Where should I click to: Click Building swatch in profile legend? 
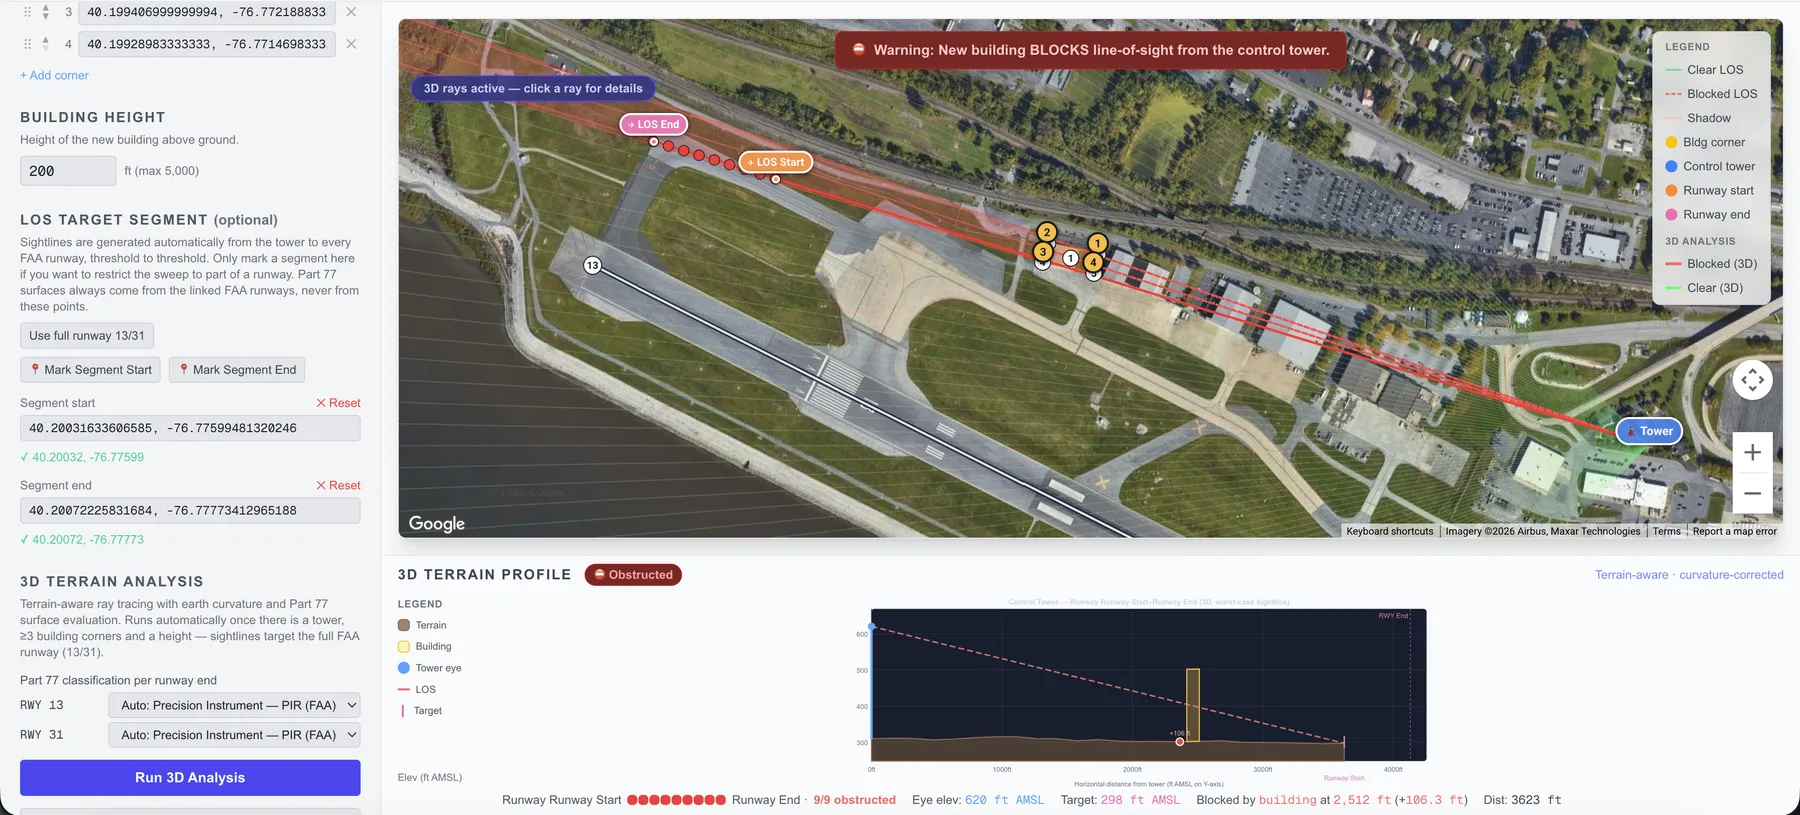[x=404, y=647]
